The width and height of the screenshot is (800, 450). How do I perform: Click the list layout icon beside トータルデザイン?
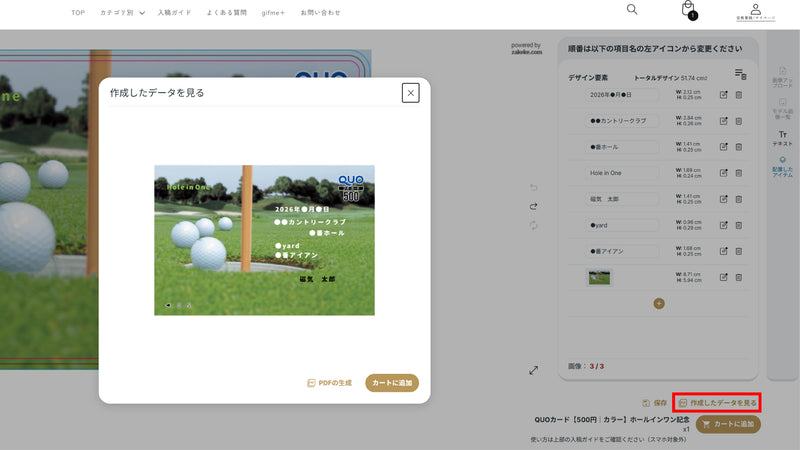tap(740, 74)
